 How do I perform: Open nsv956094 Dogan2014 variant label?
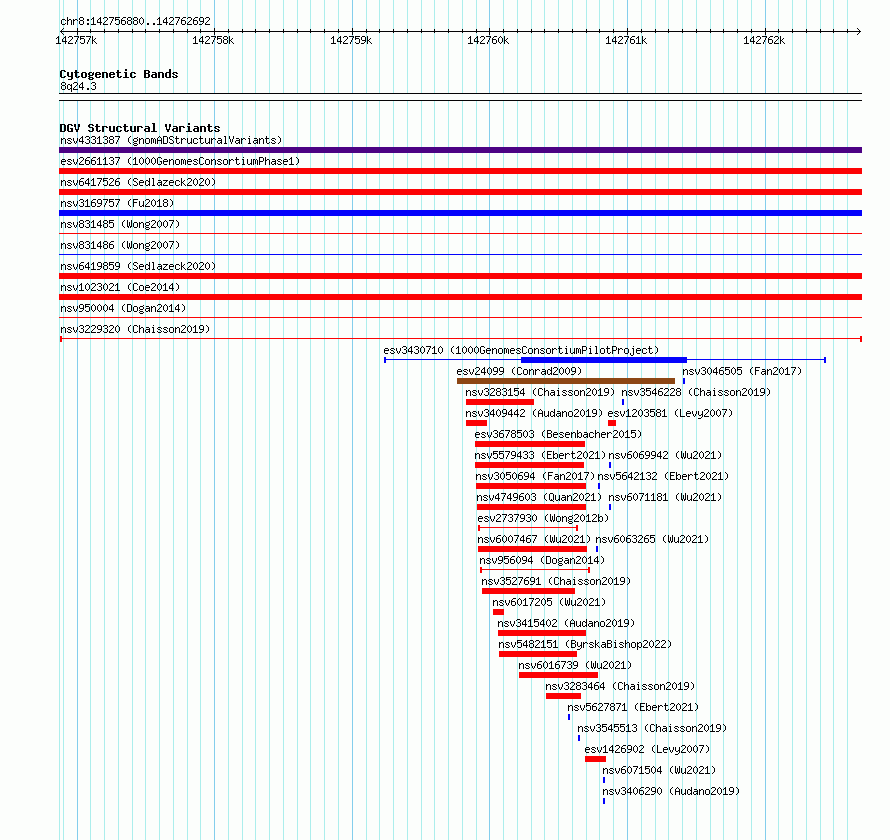(542, 560)
